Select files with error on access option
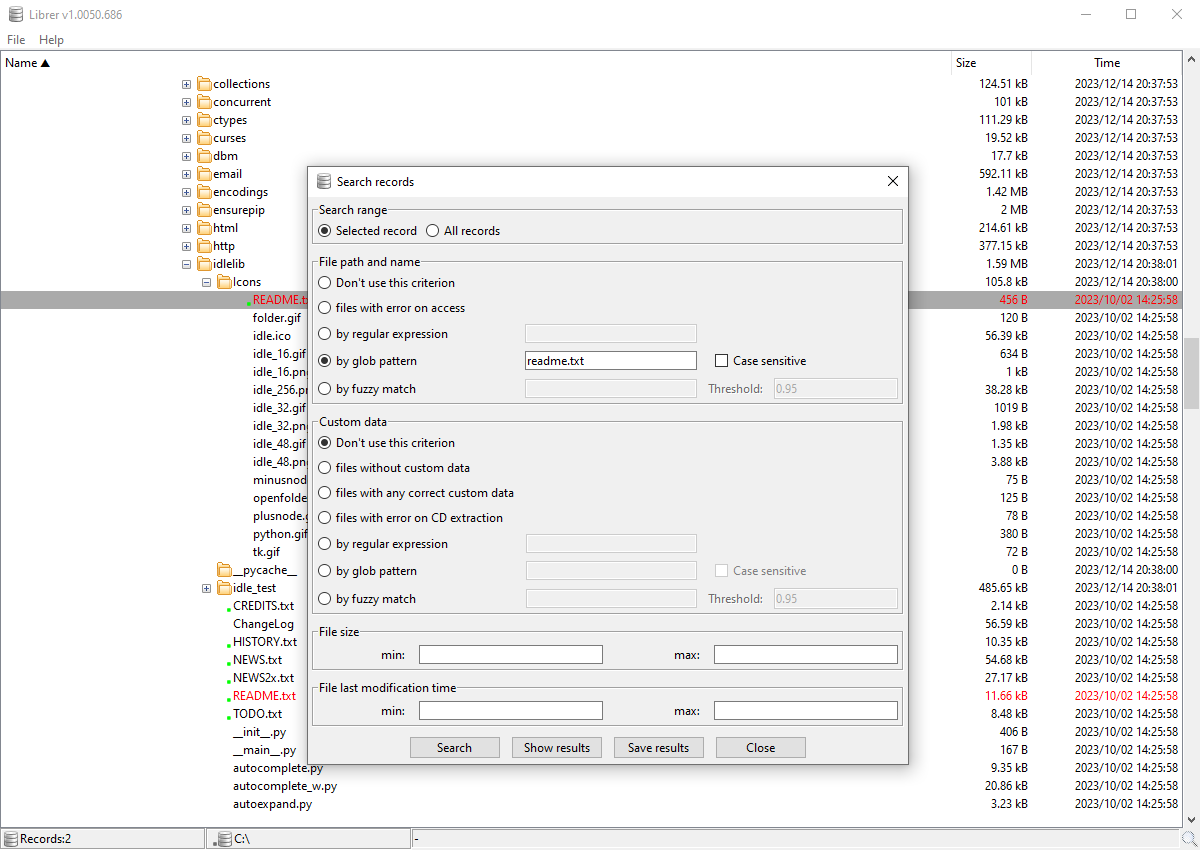 (325, 308)
